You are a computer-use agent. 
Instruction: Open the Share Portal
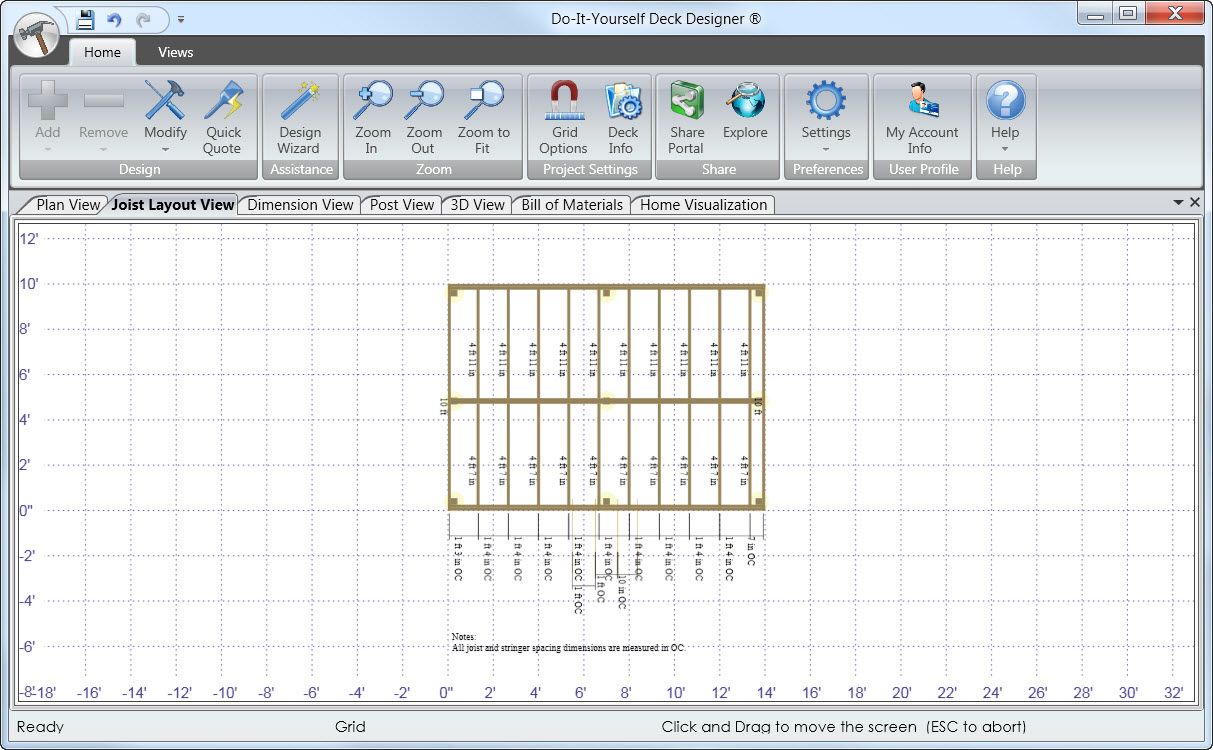coord(687,118)
